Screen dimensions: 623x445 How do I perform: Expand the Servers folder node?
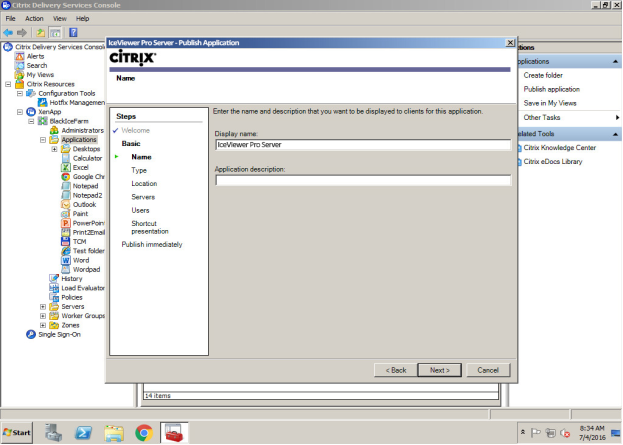(43, 307)
